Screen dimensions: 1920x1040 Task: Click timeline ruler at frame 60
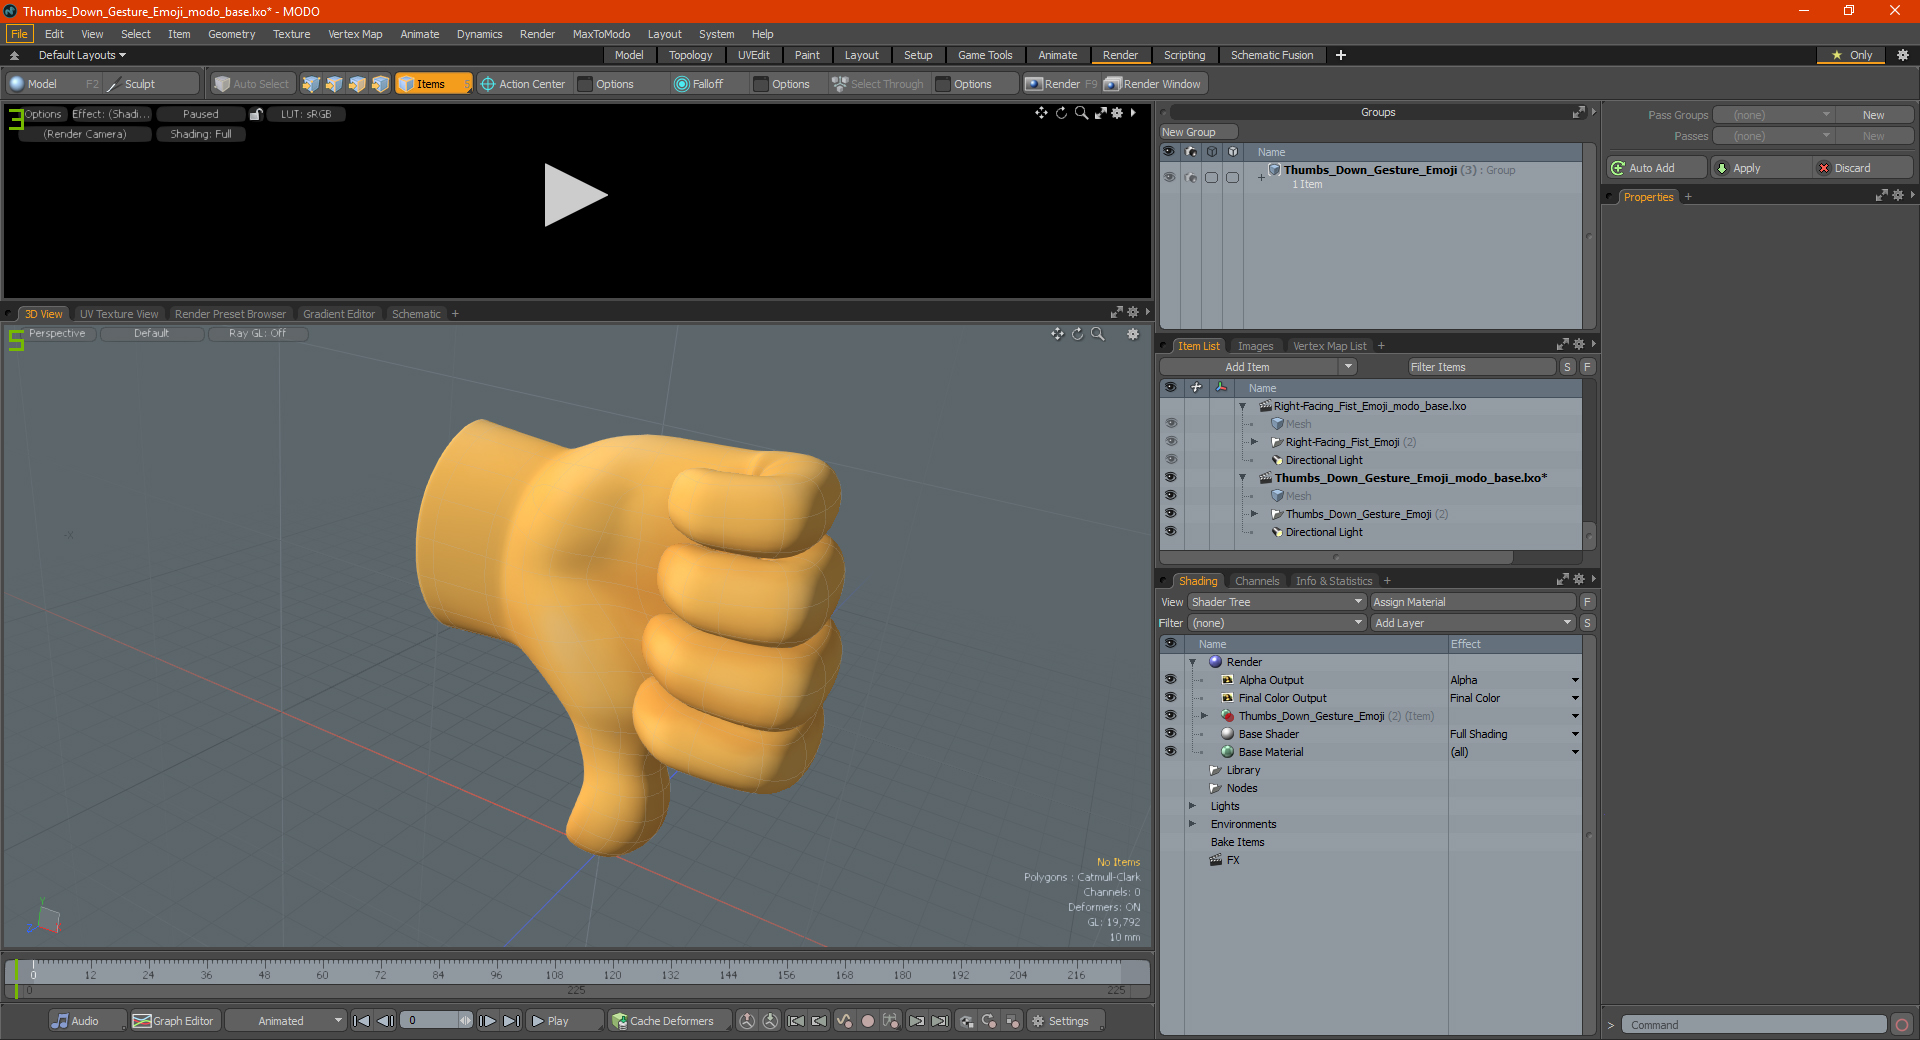tap(322, 972)
